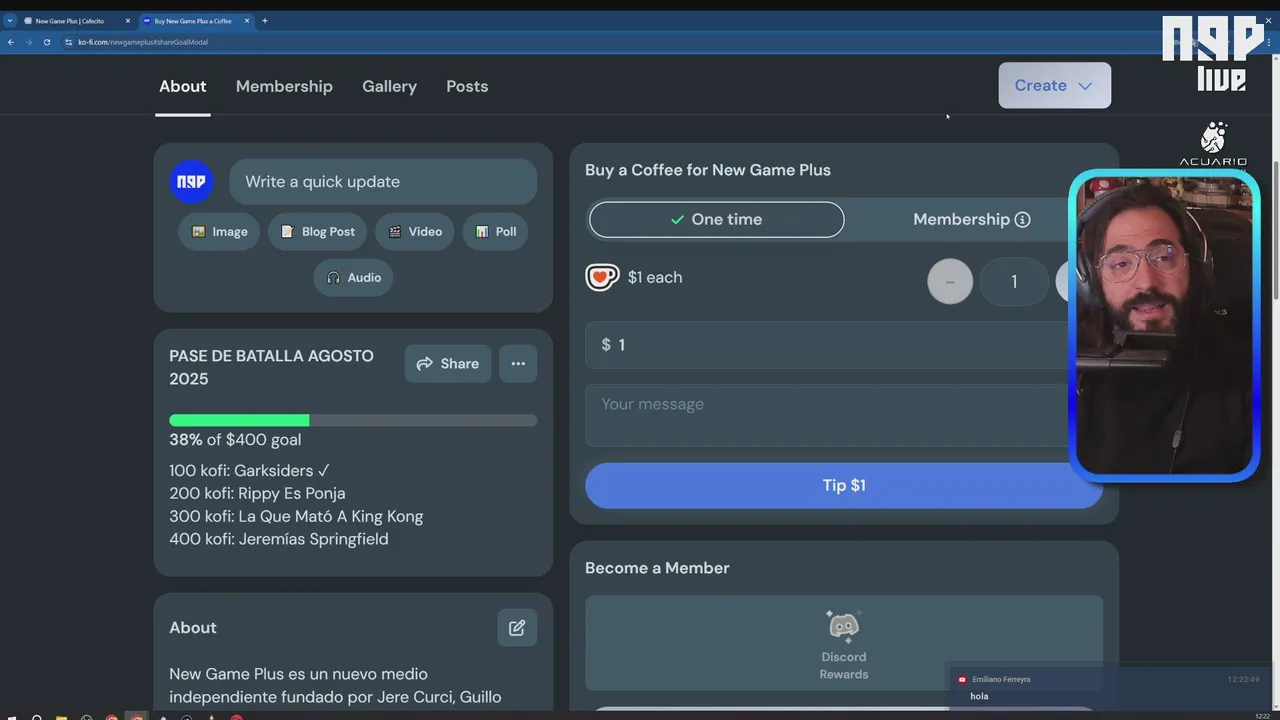Add an Audio post

(x=353, y=277)
